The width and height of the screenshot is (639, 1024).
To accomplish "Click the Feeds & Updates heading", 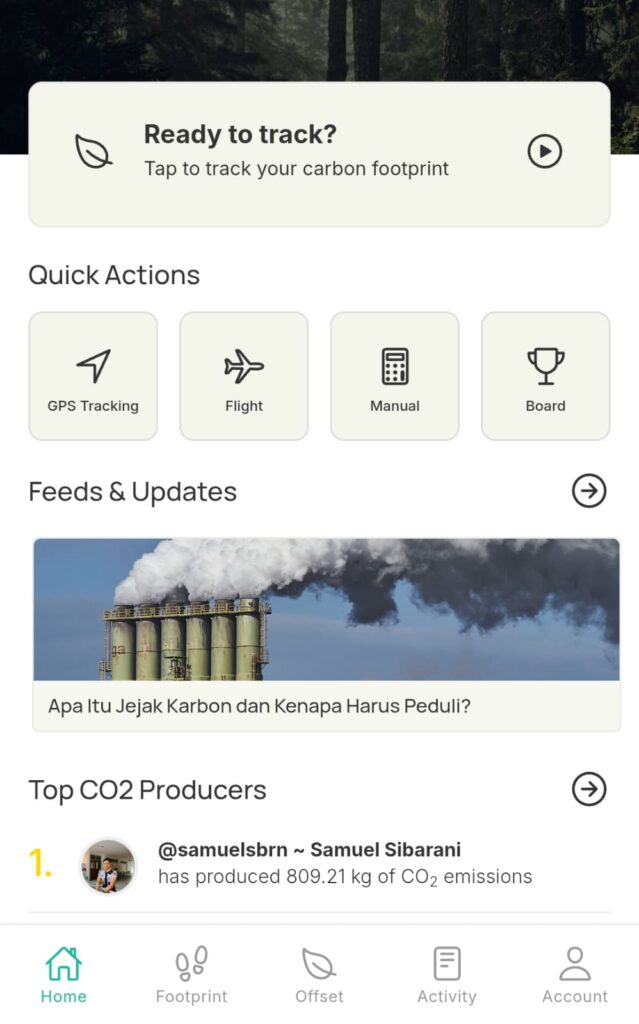I will click(132, 492).
